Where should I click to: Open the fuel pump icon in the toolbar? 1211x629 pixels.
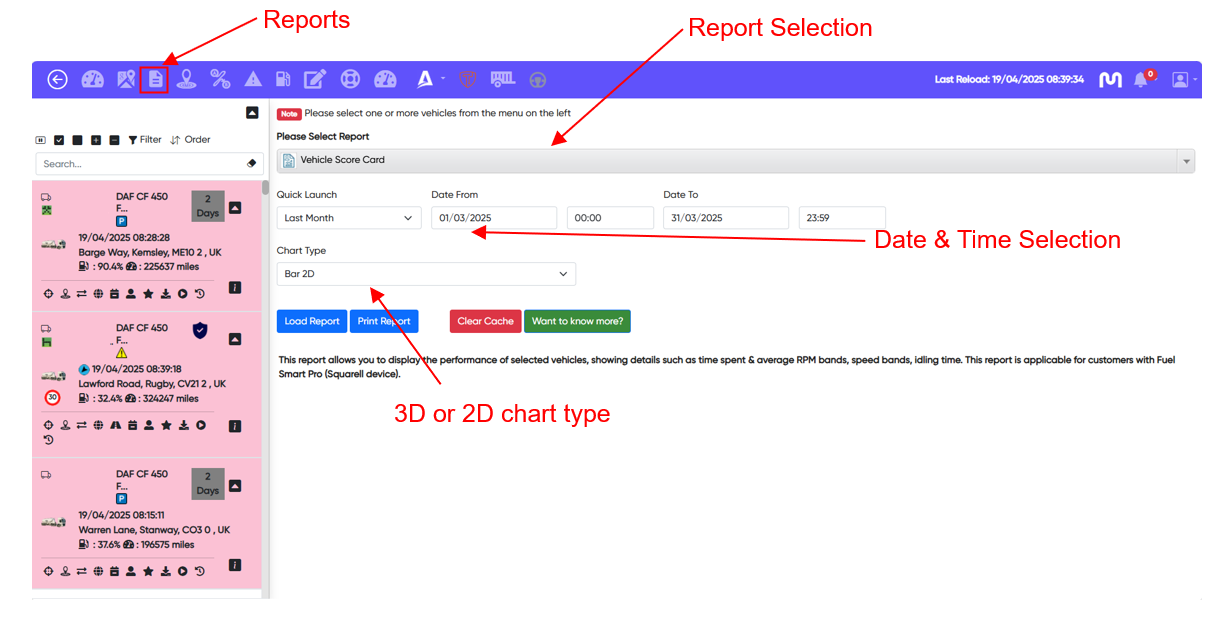point(283,79)
